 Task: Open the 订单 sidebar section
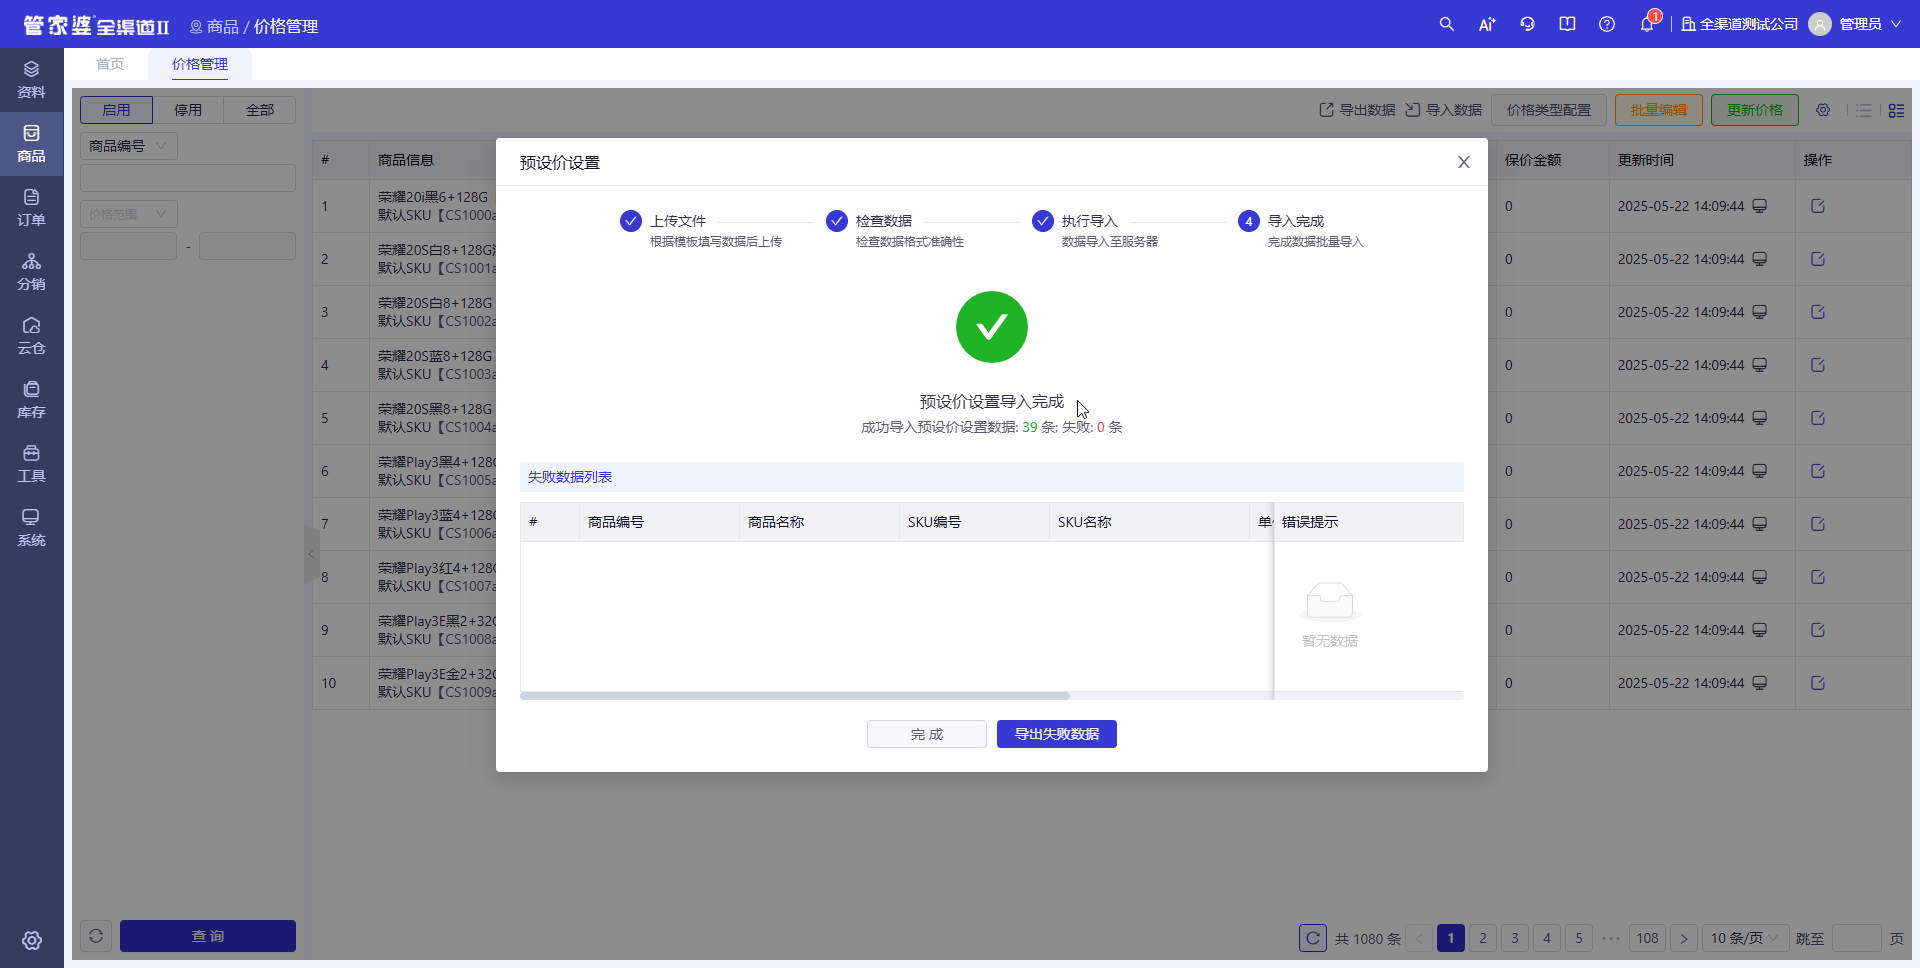(31, 208)
